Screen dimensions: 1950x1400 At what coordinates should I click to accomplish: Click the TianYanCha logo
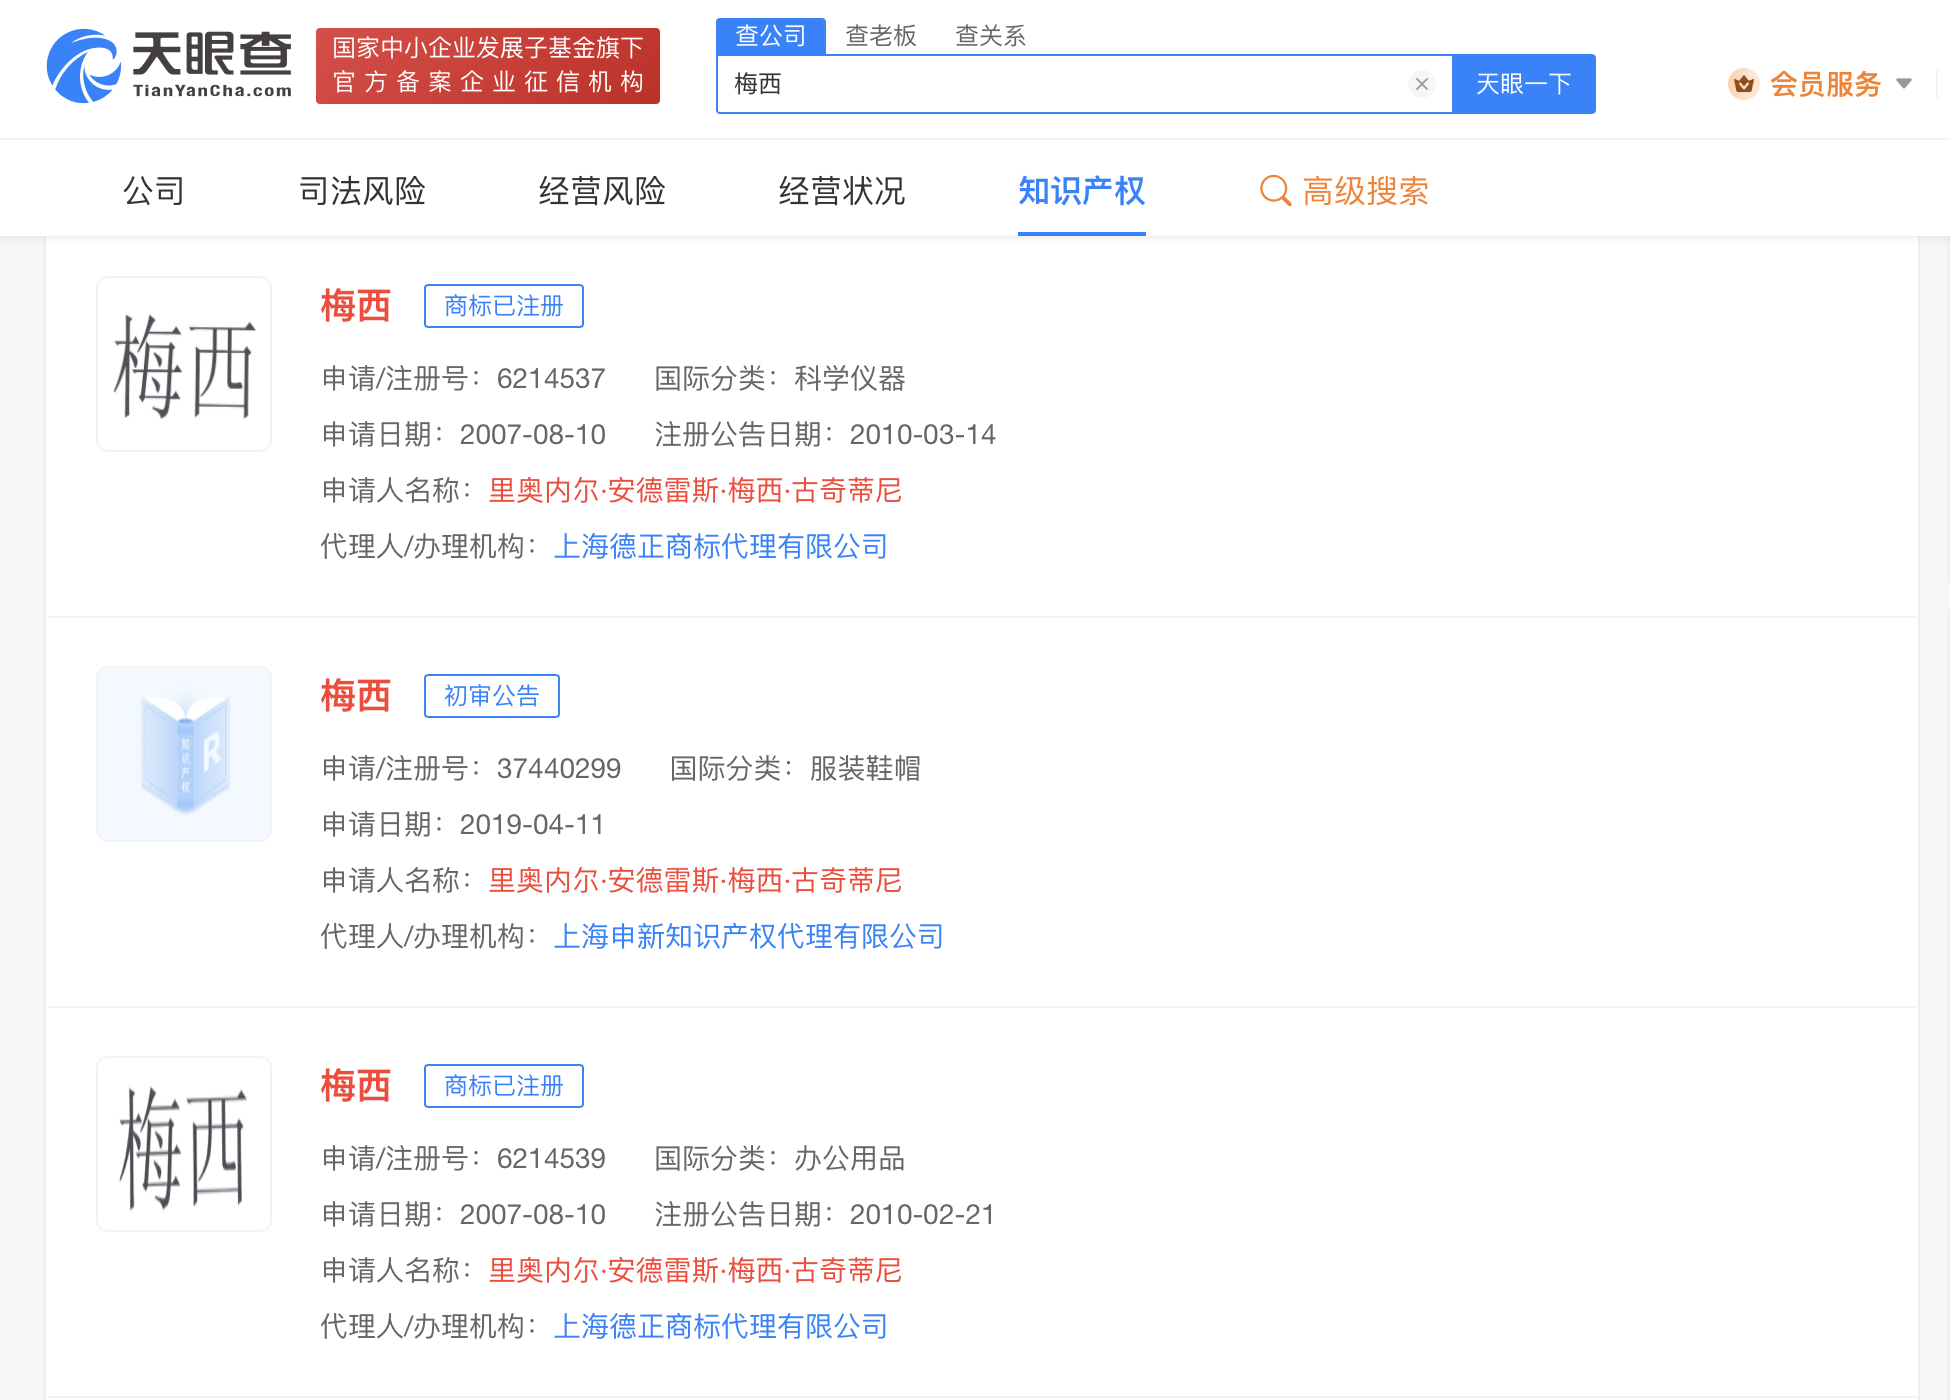point(170,65)
